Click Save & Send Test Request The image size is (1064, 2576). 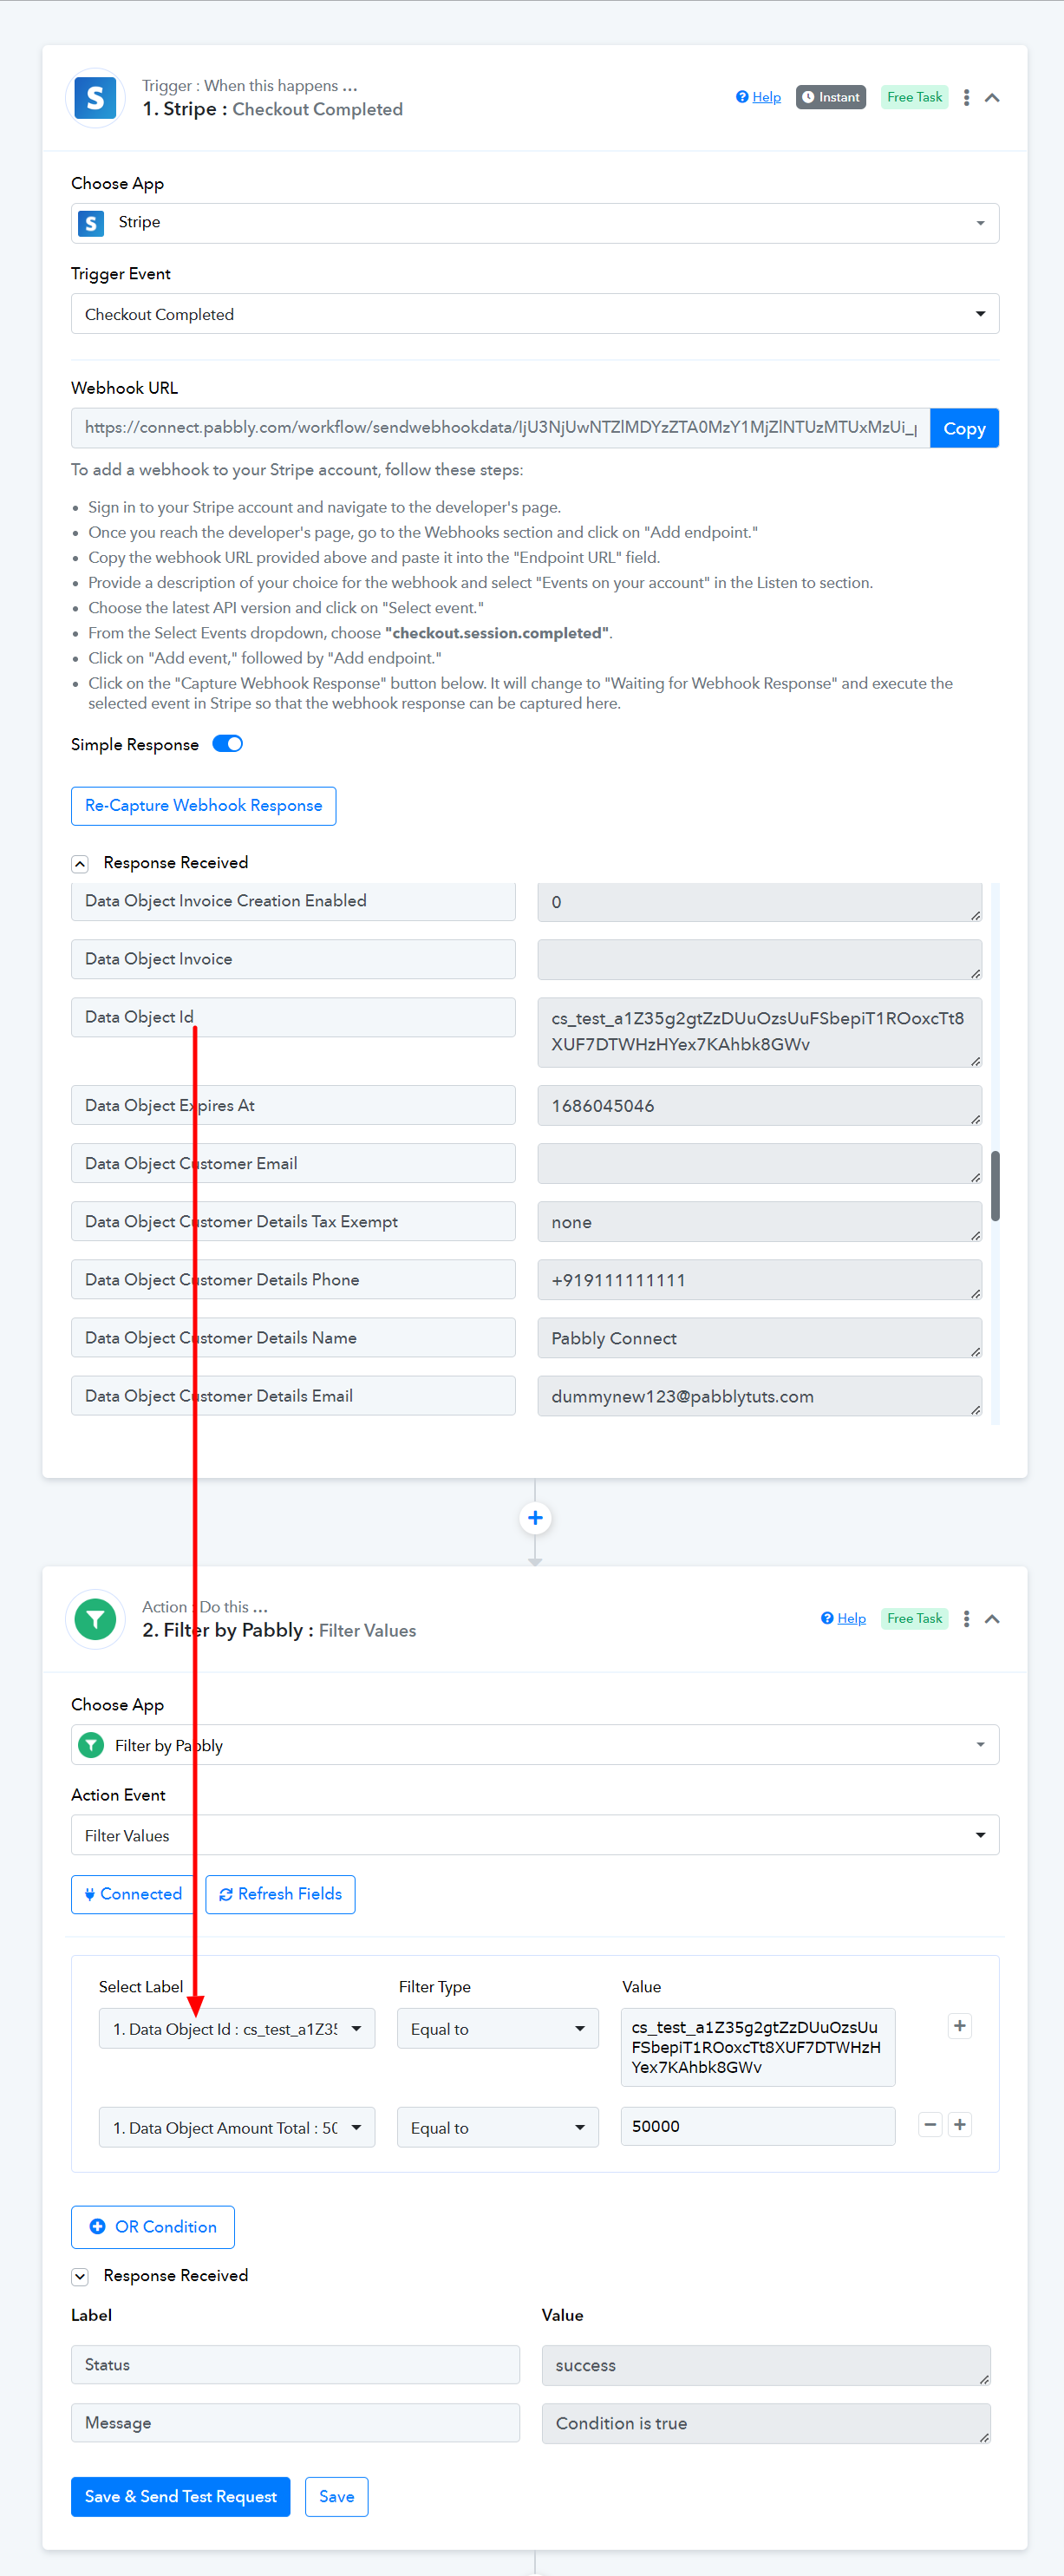click(x=180, y=2497)
